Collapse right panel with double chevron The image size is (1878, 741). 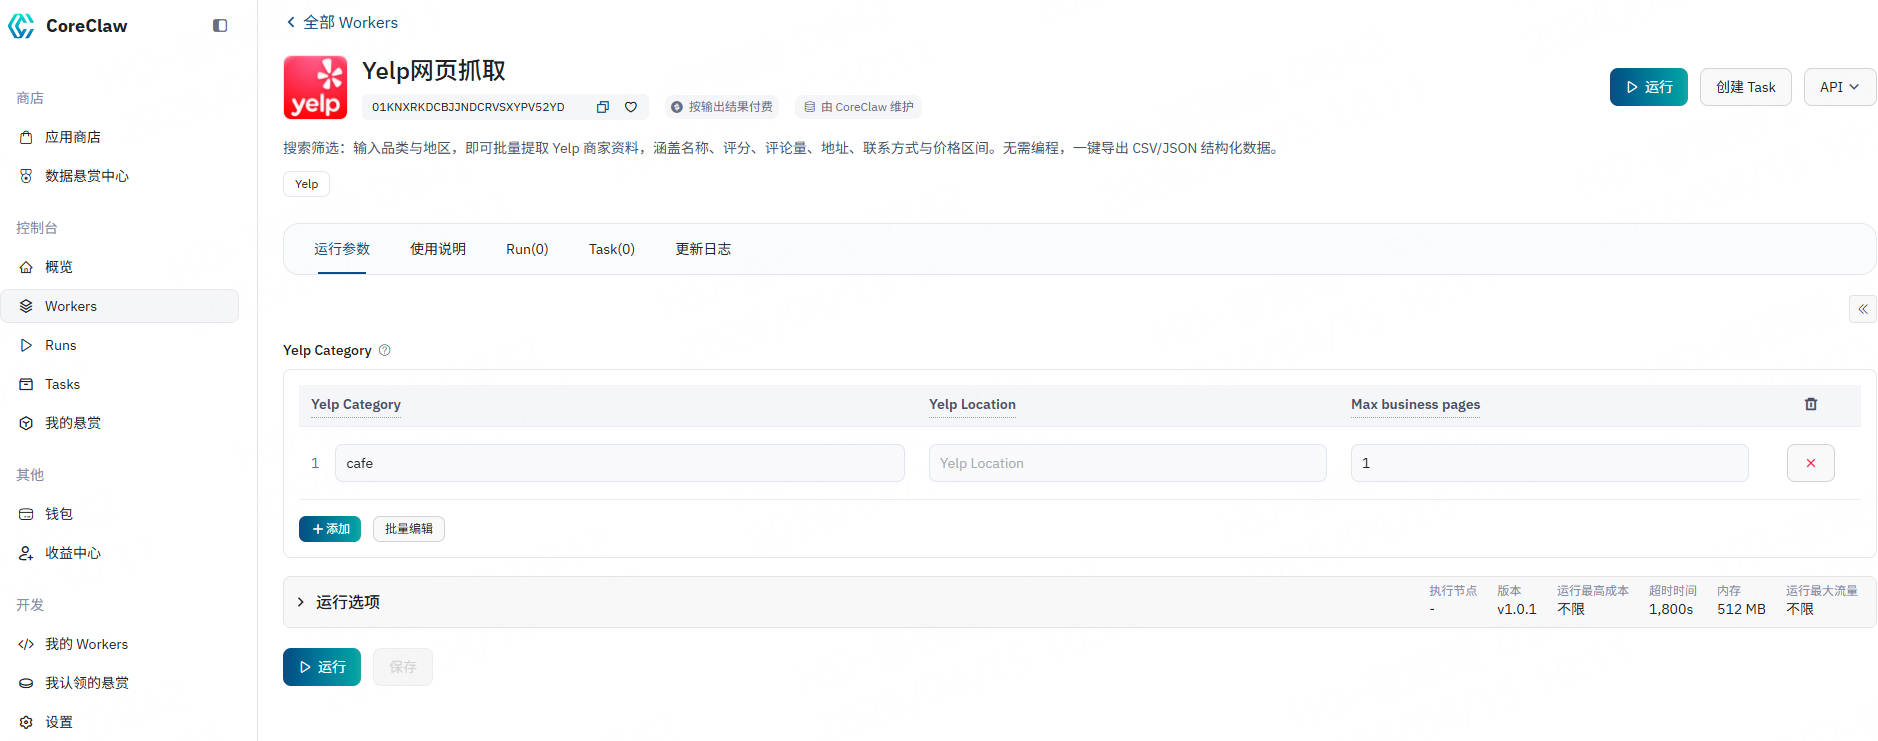1862,309
